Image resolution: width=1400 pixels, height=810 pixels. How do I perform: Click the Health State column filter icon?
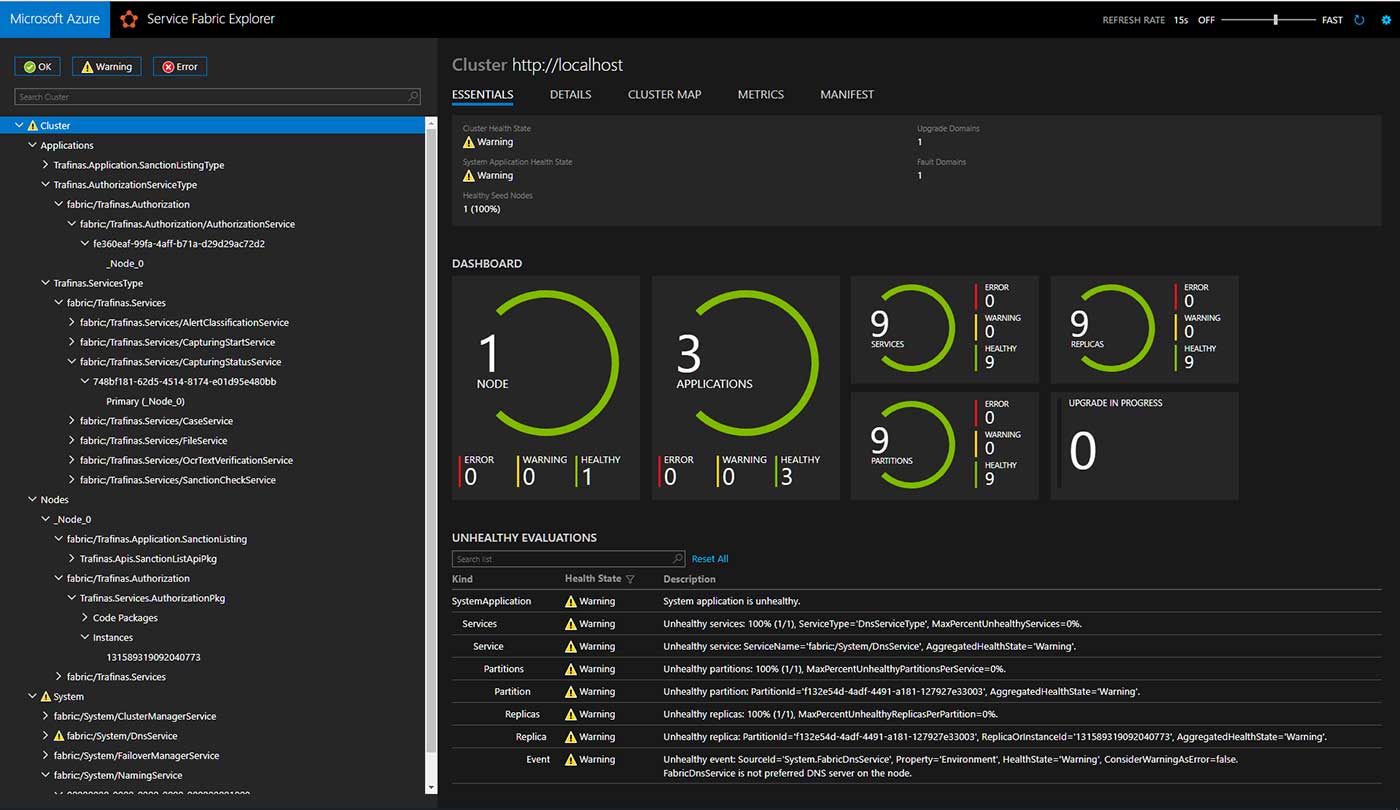tap(630, 579)
